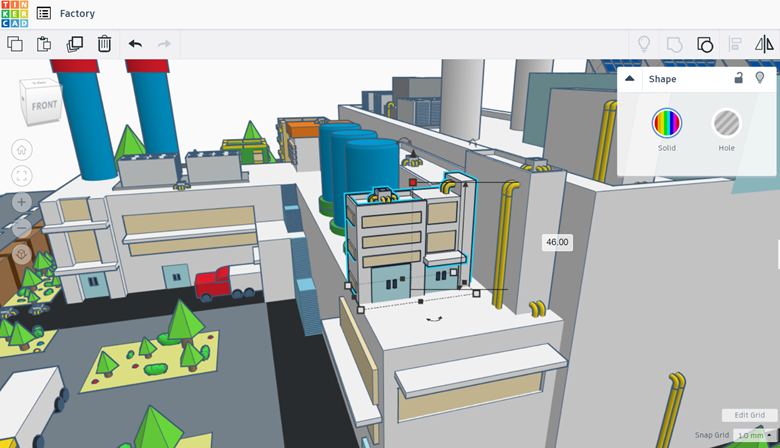
Task: Click the Factory design title
Action: (x=77, y=13)
